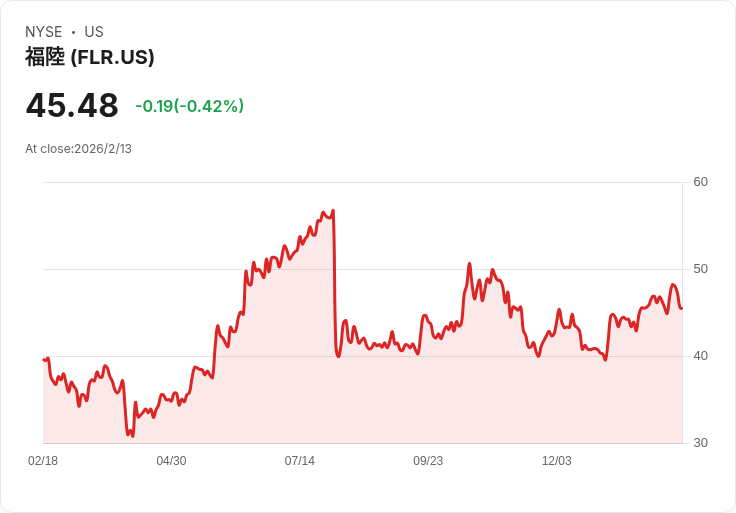The image size is (736, 513).
Task: Select the 09/23 date axis label
Action: (x=428, y=461)
